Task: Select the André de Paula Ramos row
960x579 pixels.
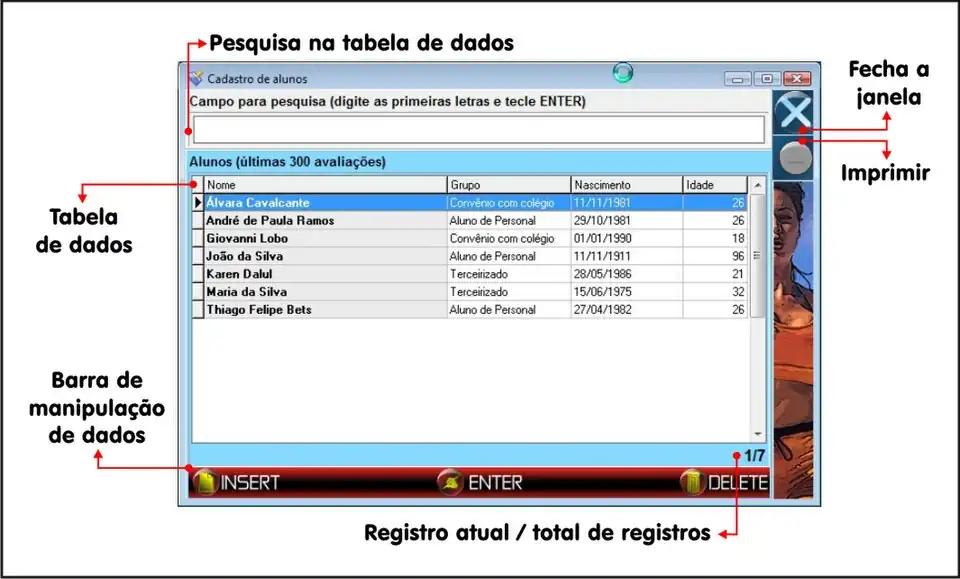Action: click(x=270, y=221)
